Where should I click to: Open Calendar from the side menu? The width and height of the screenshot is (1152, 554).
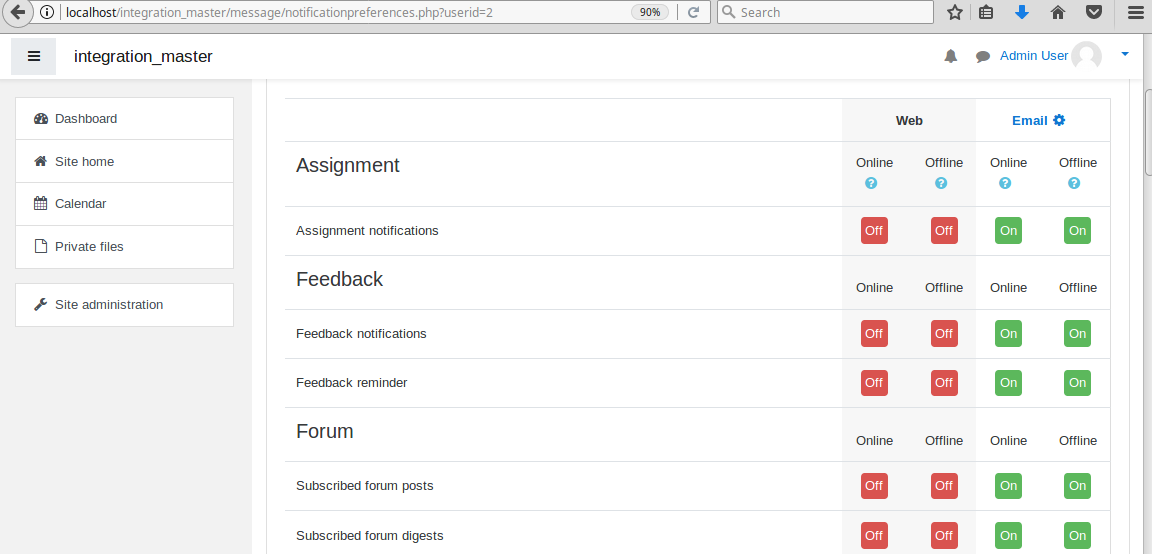(124, 204)
